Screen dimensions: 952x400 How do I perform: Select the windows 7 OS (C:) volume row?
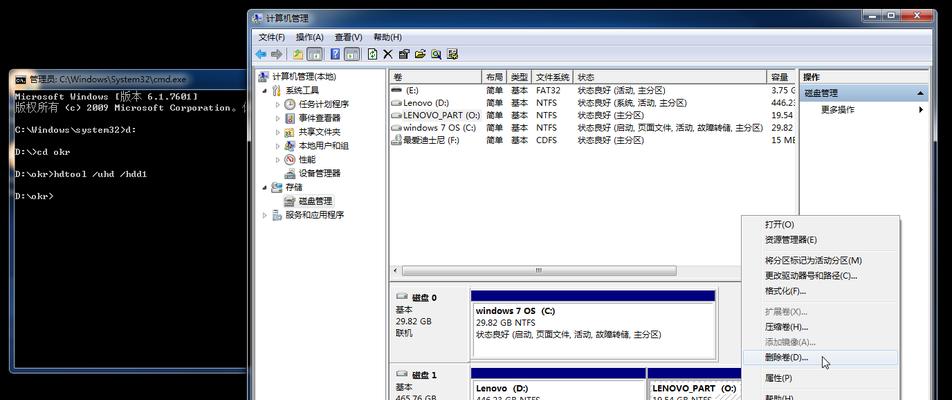592,128
